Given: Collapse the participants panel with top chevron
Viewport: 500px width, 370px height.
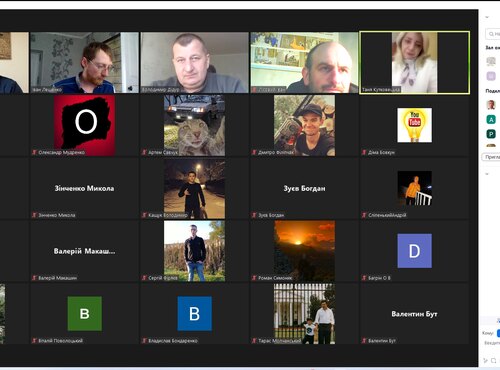Looking at the screenshot, I should 487,17.
